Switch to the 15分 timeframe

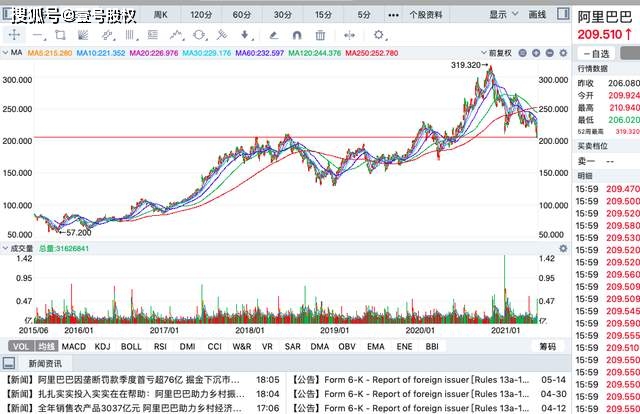click(324, 15)
